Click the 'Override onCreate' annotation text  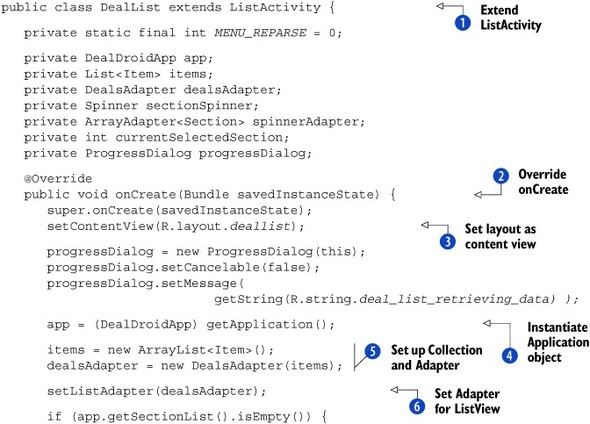tap(543, 182)
